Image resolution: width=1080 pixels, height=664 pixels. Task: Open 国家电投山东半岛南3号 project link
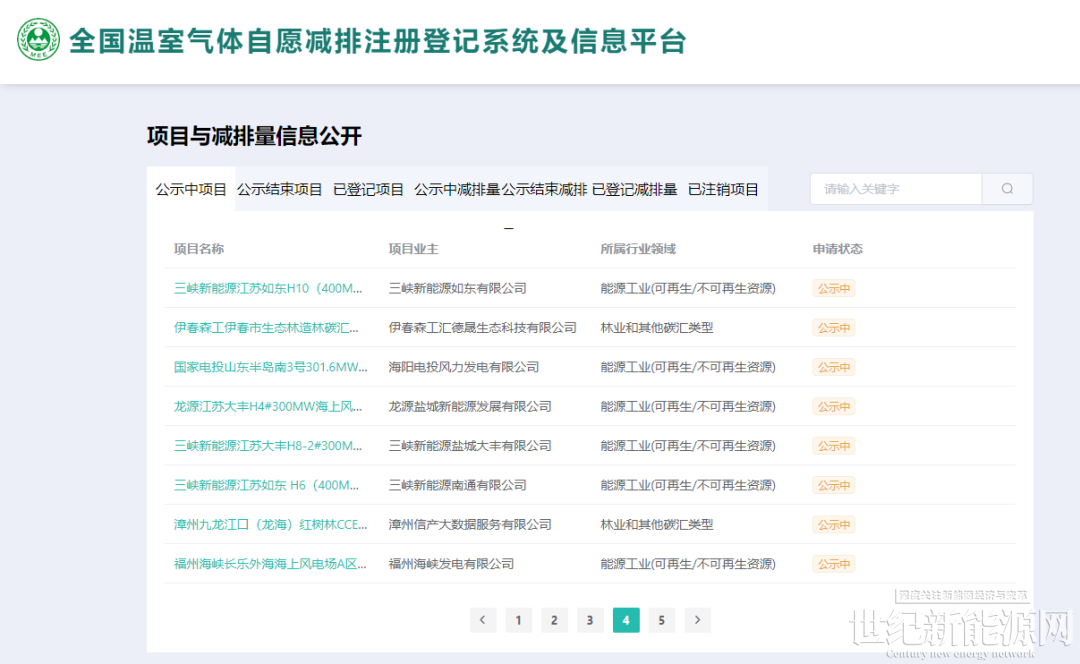tap(271, 367)
